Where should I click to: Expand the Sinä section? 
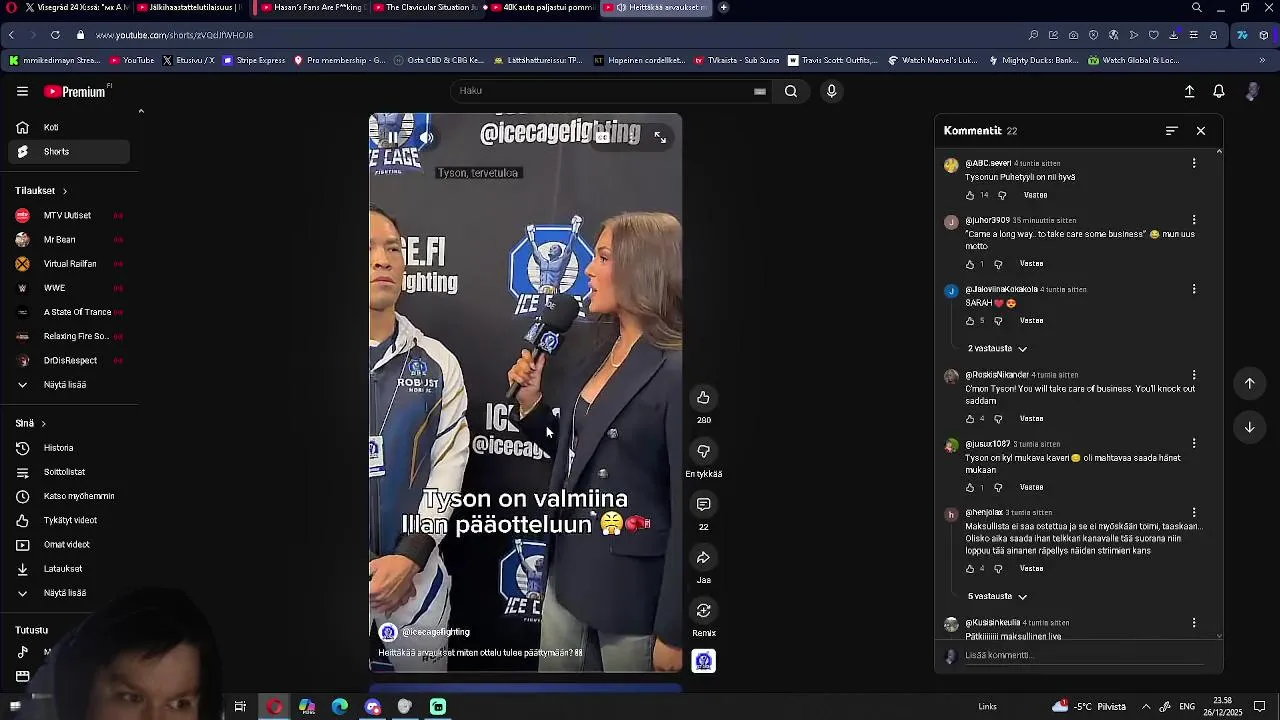30,424
